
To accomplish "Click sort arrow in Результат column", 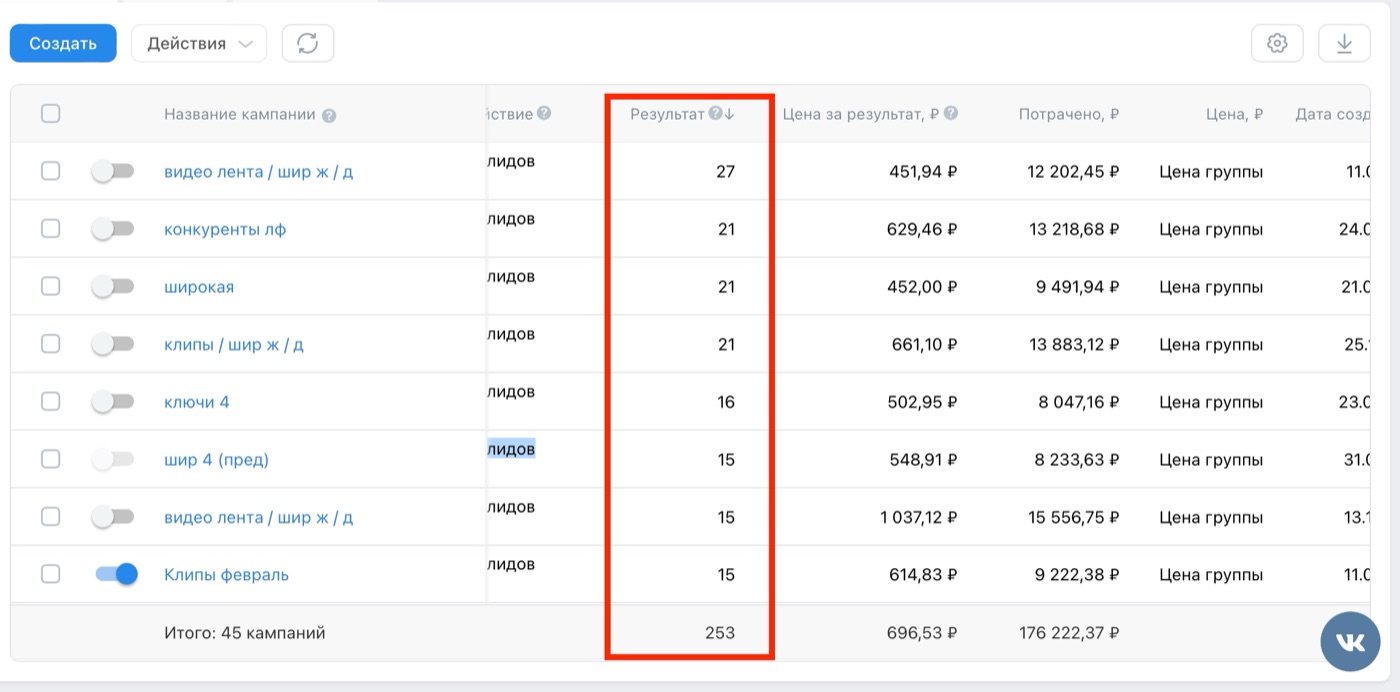I will coord(729,114).
